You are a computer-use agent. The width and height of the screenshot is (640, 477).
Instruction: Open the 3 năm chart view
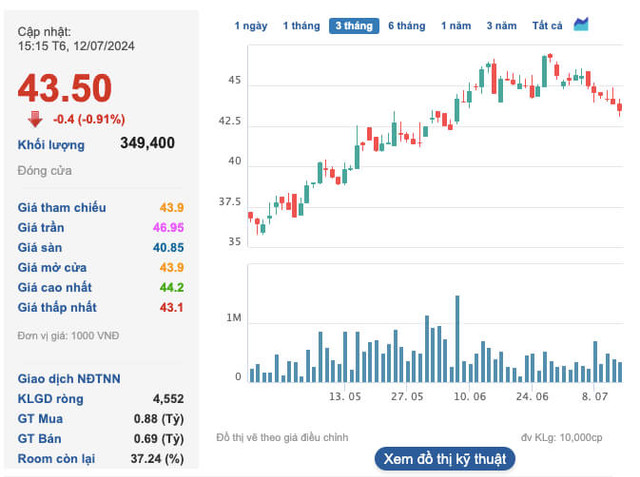click(x=502, y=26)
